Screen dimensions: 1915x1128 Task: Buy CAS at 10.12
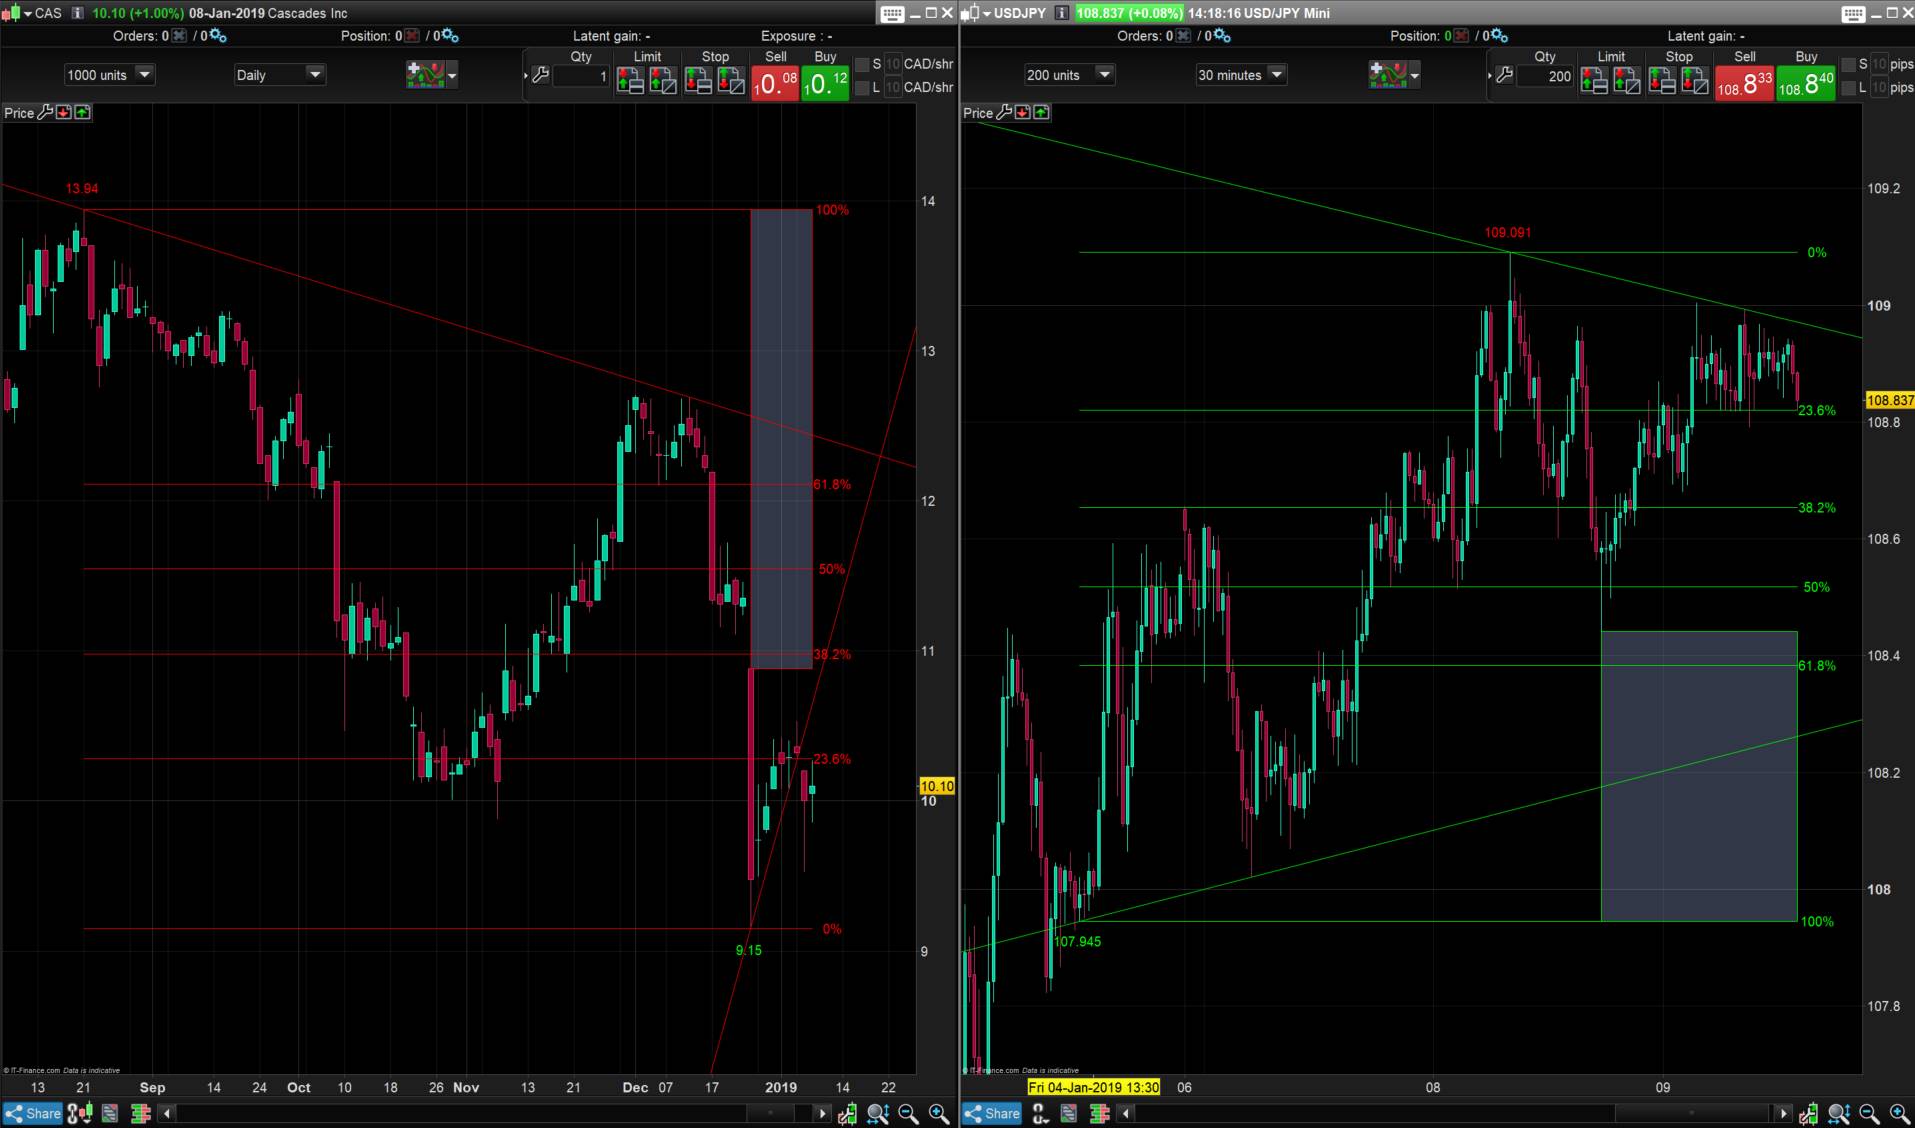click(x=825, y=83)
